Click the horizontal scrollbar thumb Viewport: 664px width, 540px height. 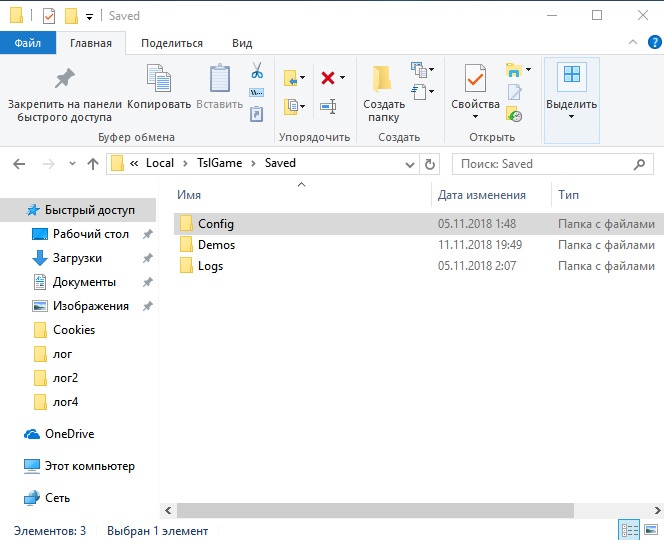tap(375, 510)
